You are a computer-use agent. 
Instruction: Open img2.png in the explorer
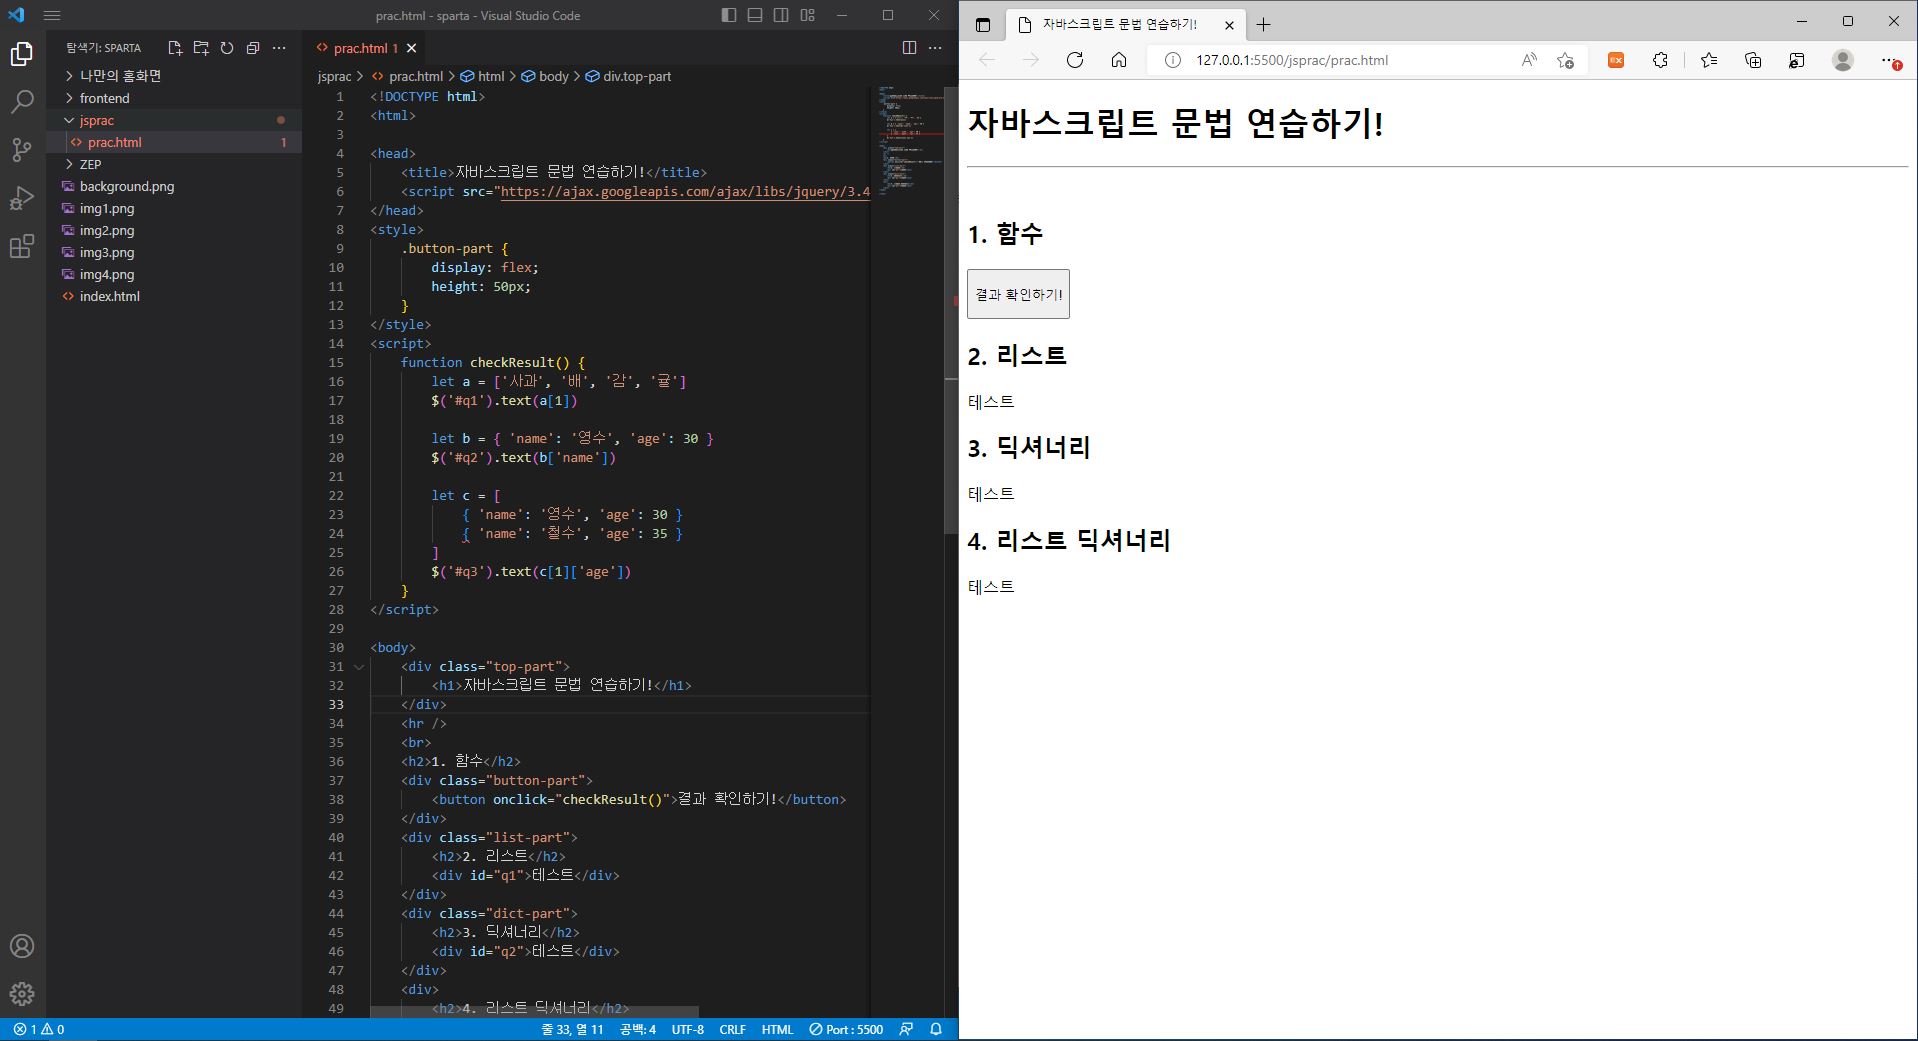pos(174,230)
